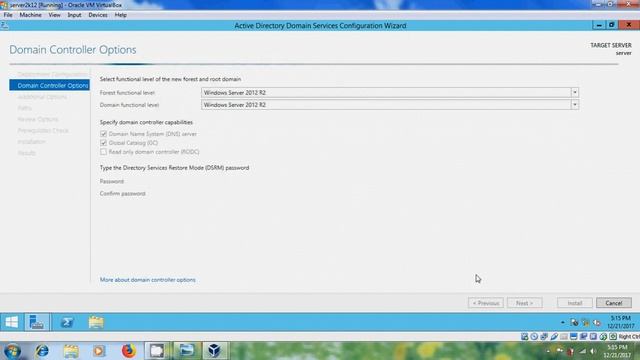Image resolution: width=640 pixels, height=360 pixels.
Task: Open Firefox from host taskbar
Action: [129, 351]
